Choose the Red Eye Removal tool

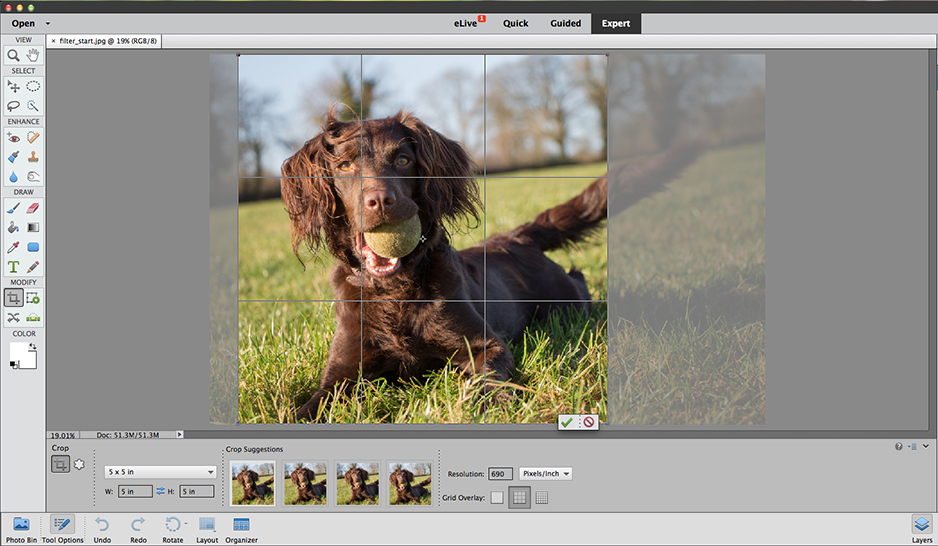coord(13,138)
